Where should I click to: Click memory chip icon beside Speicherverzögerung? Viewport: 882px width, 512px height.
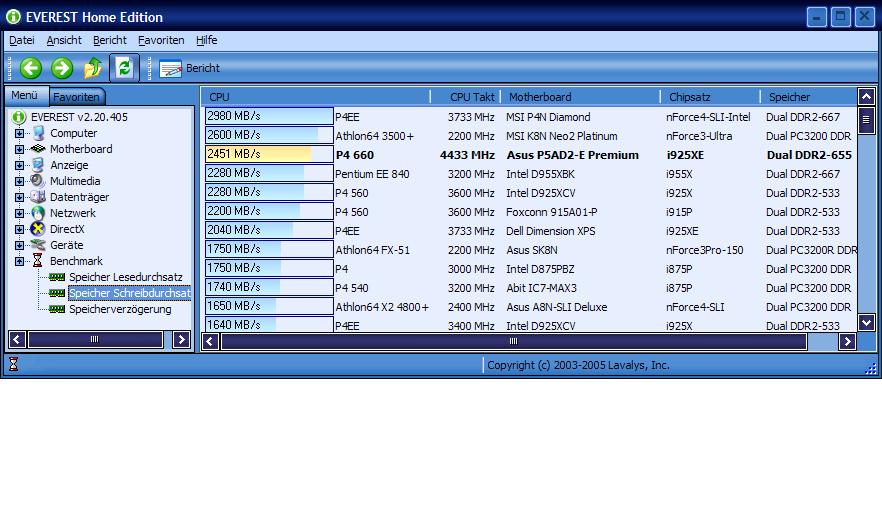click(57, 309)
